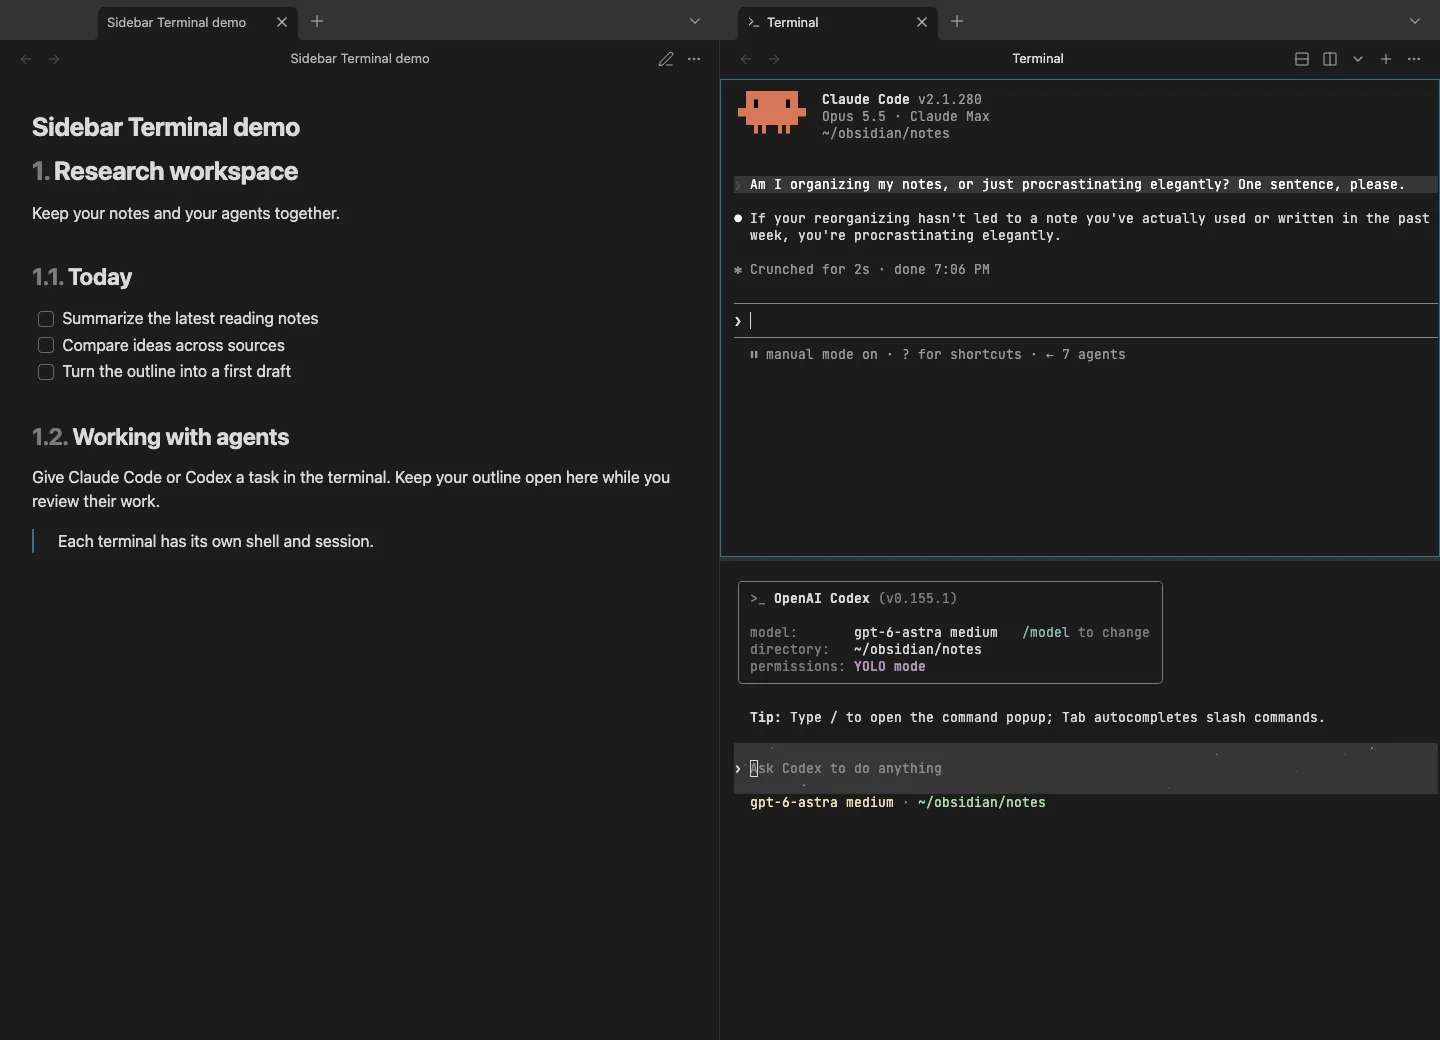Click the edit pencil icon in the note header

tap(666, 59)
